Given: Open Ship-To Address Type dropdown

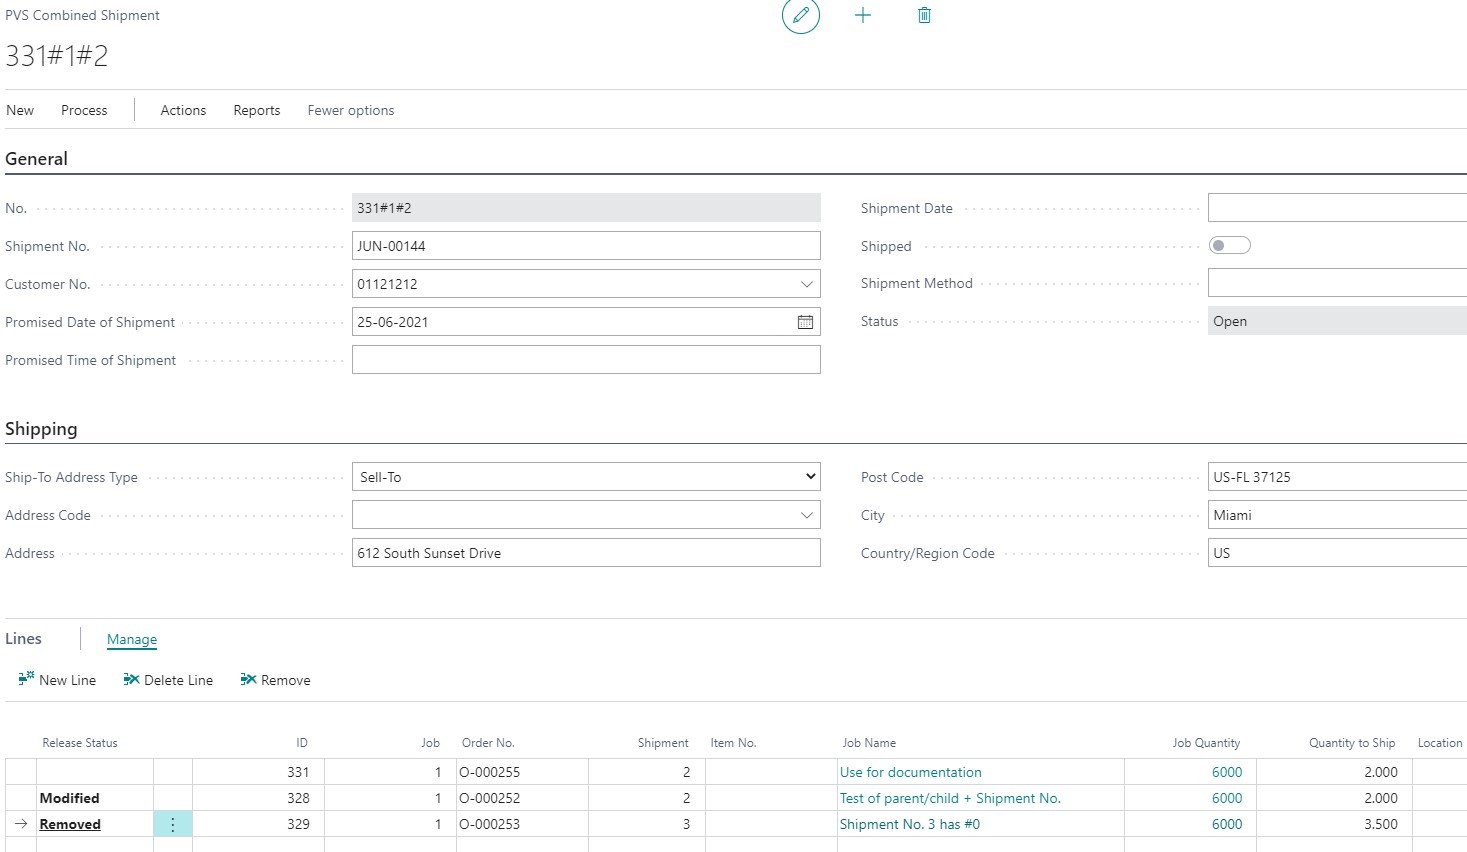Looking at the screenshot, I should (586, 477).
